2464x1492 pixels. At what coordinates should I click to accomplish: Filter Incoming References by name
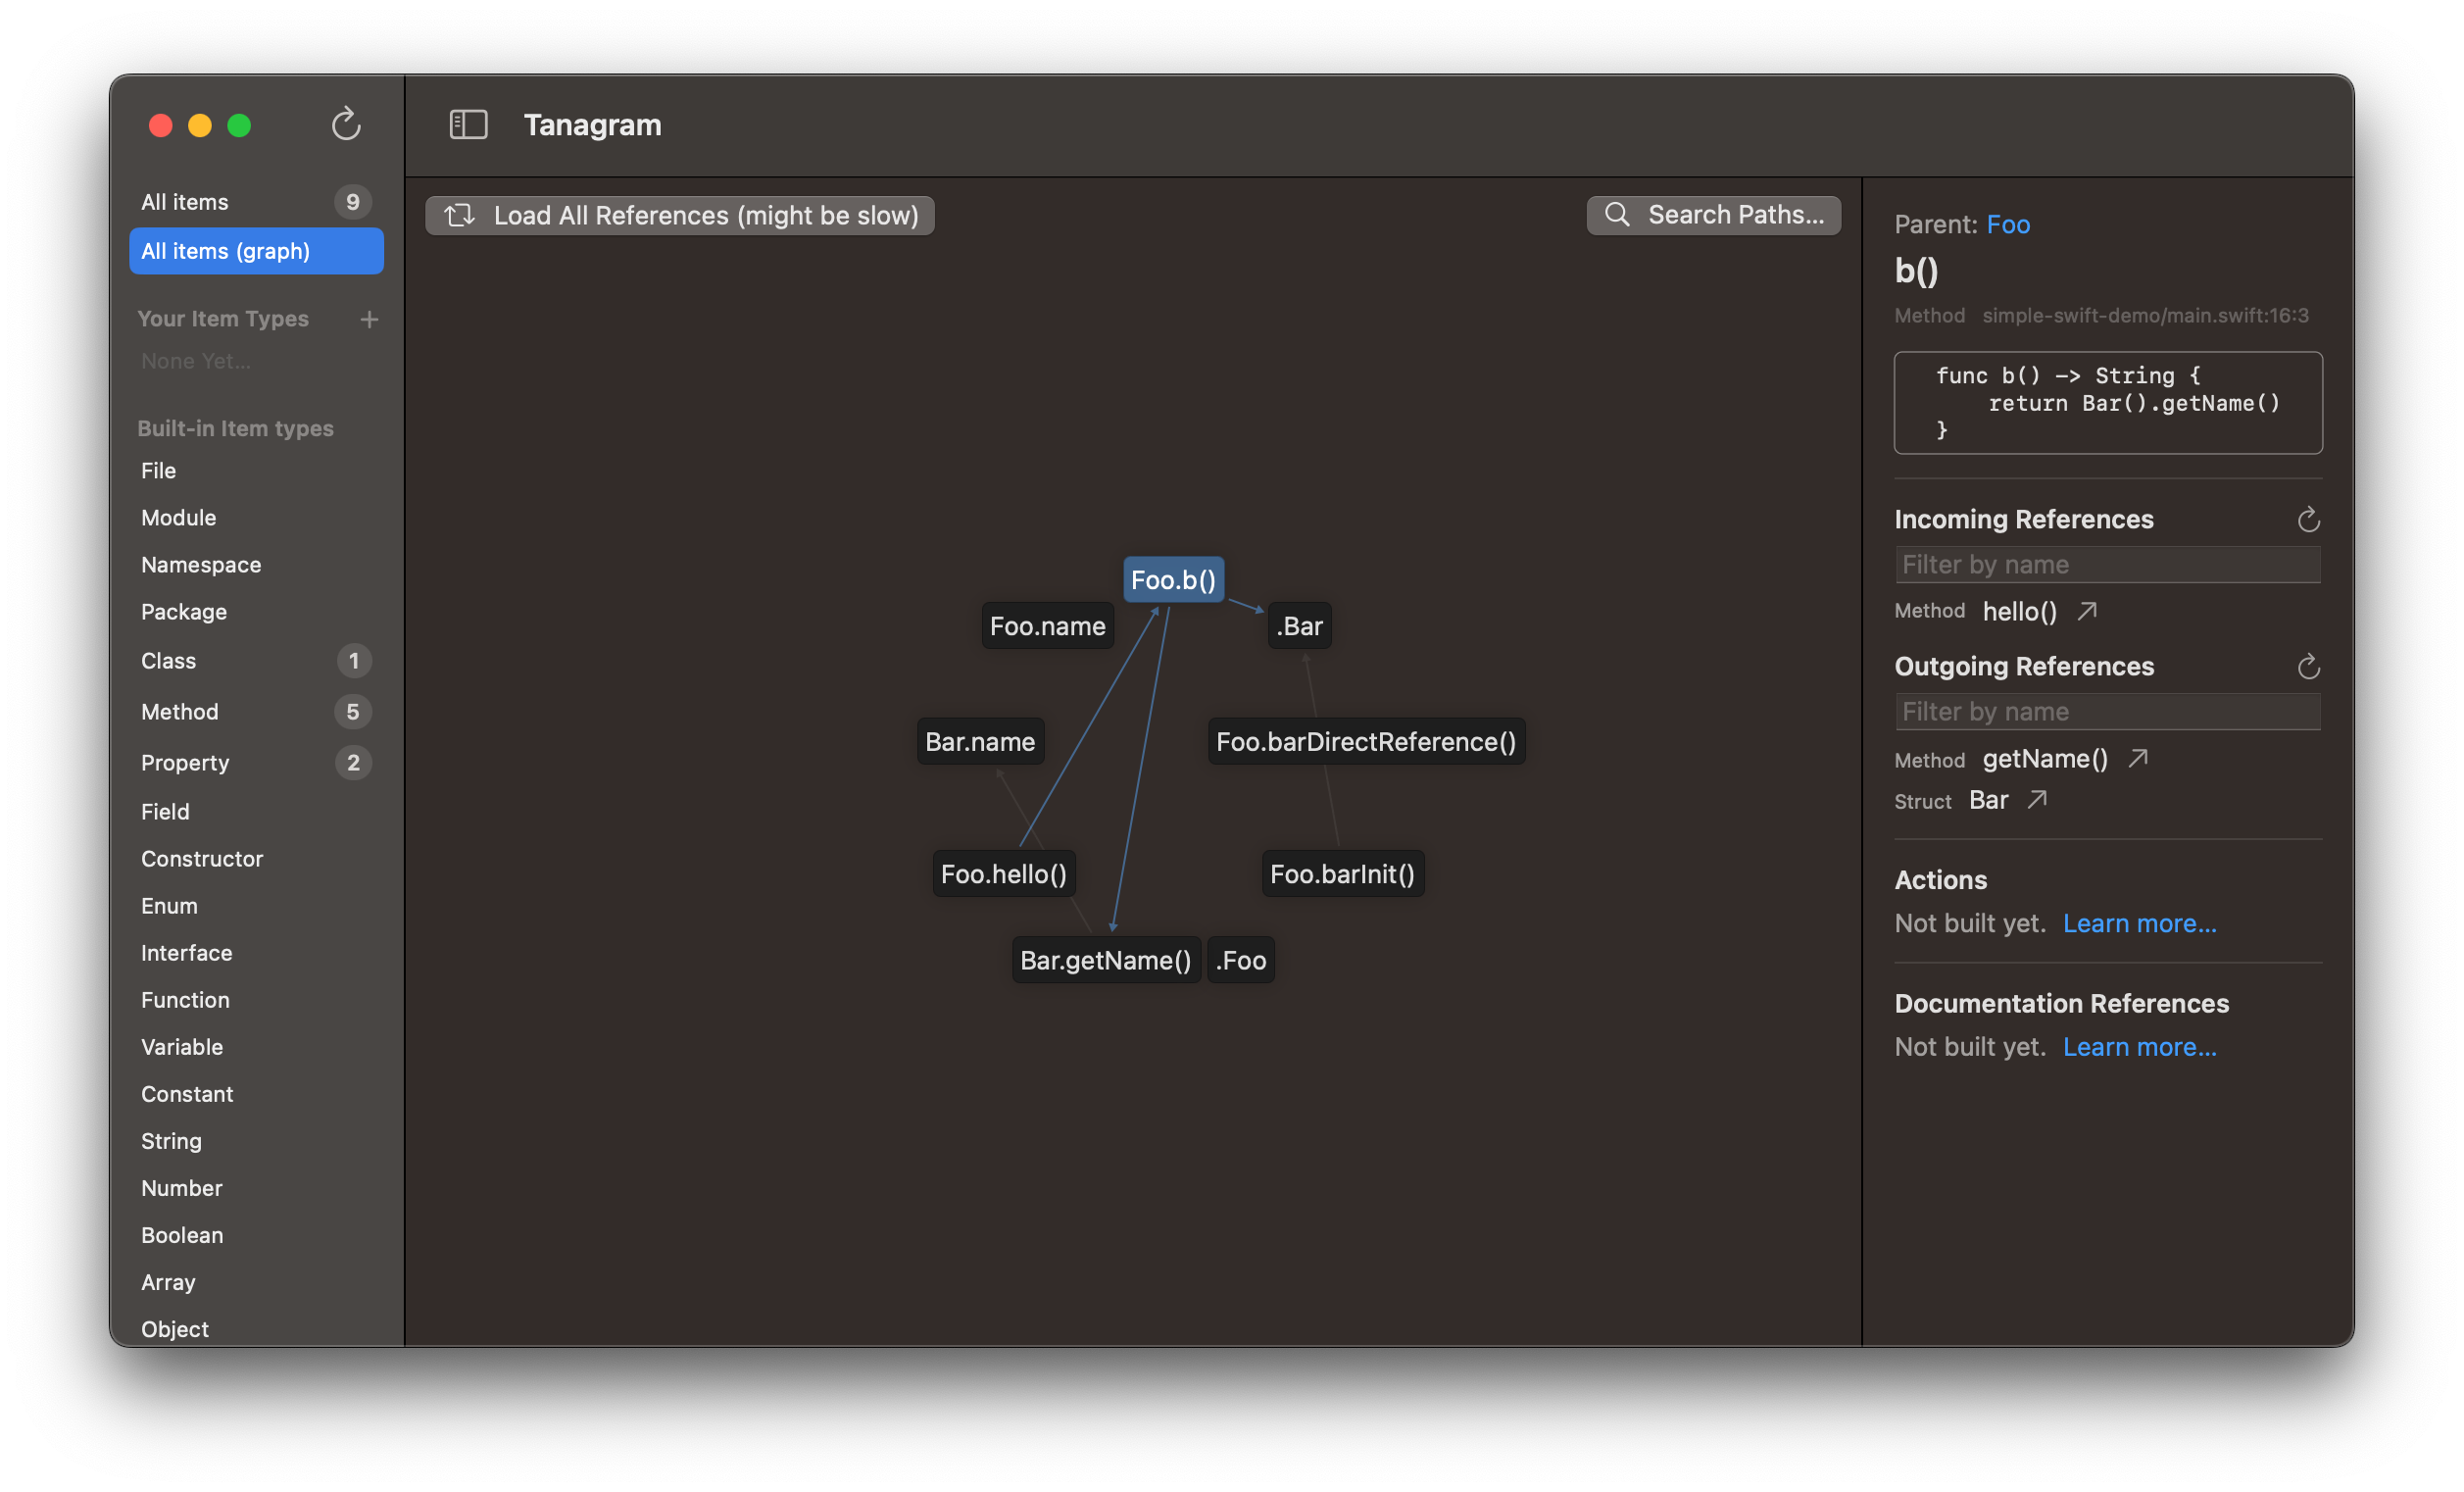[x=2106, y=565]
